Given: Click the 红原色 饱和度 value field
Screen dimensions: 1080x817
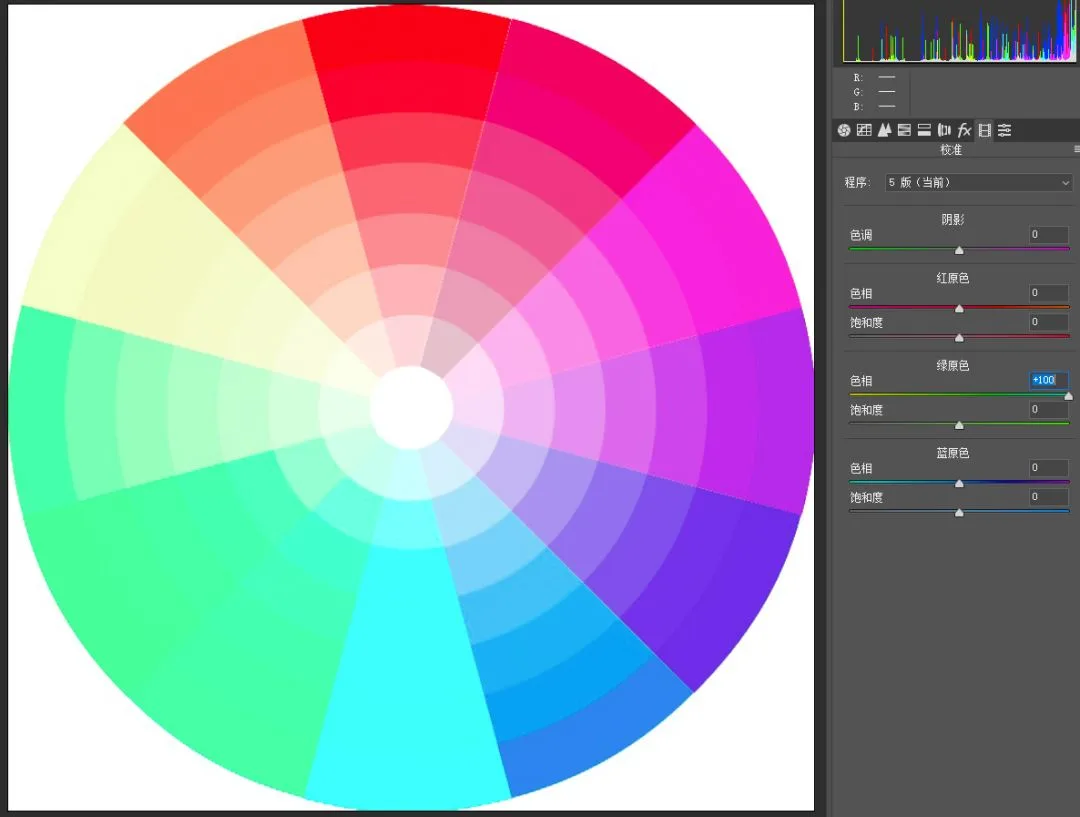Looking at the screenshot, I should [1048, 322].
